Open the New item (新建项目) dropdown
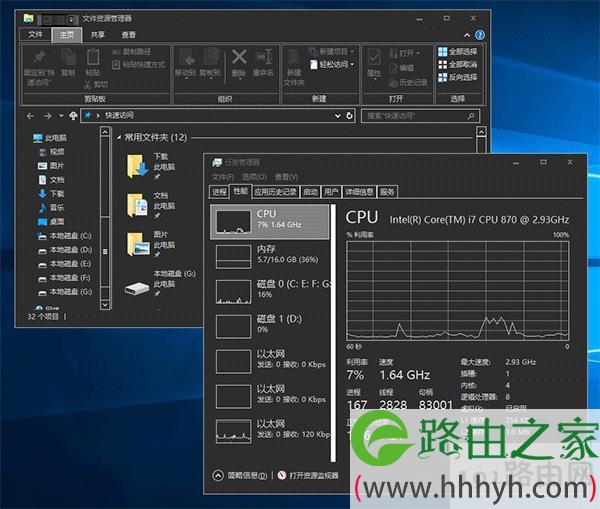The width and height of the screenshot is (600, 509). 331,51
